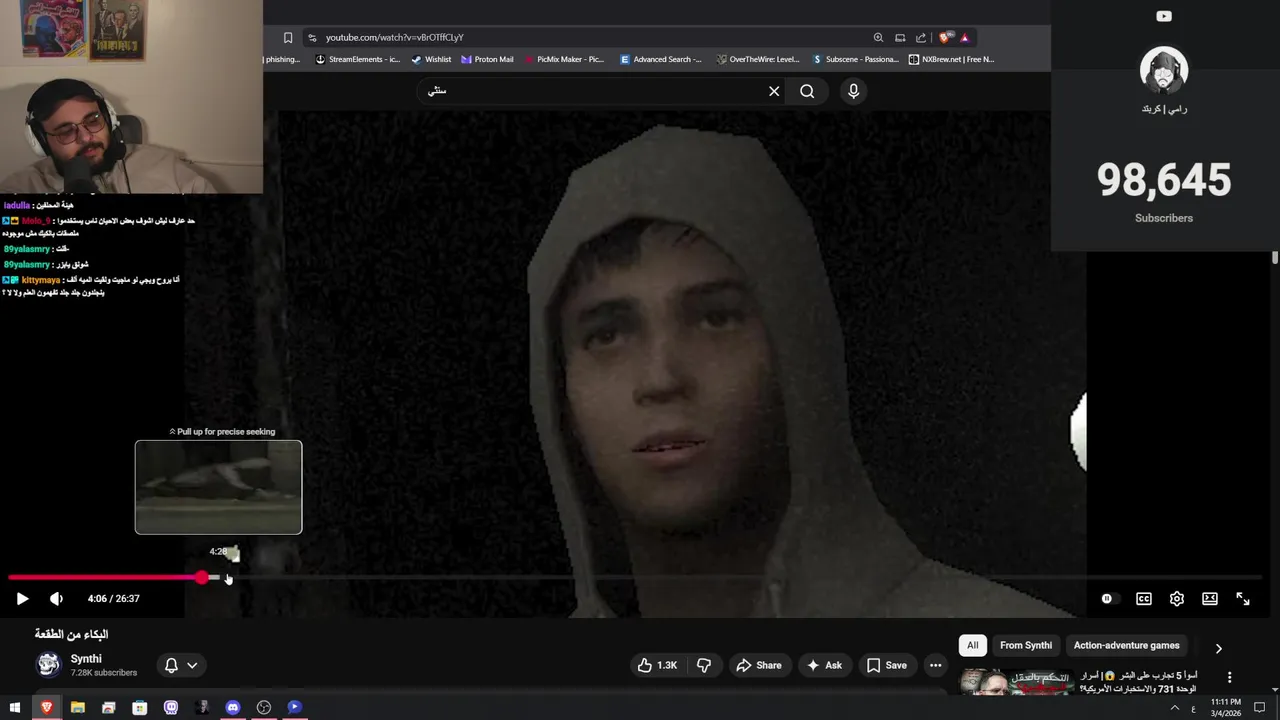
Task: Open File Explorer from taskbar
Action: click(x=77, y=707)
